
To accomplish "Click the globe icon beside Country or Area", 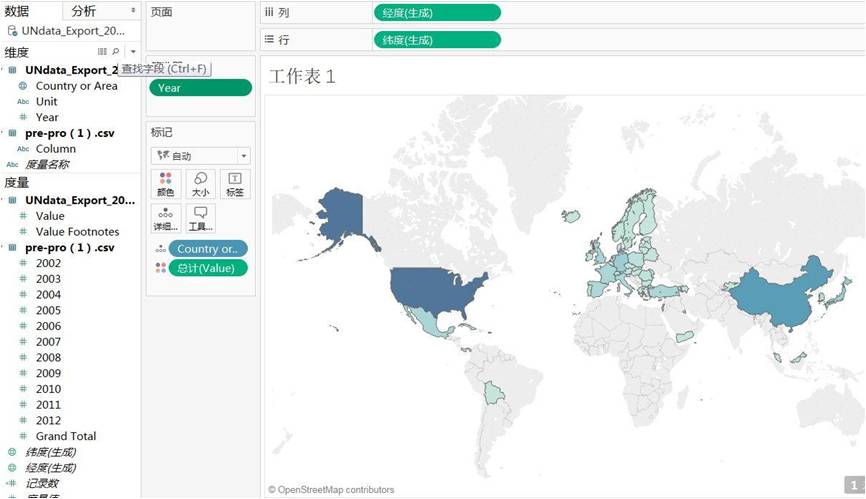I will (x=23, y=86).
